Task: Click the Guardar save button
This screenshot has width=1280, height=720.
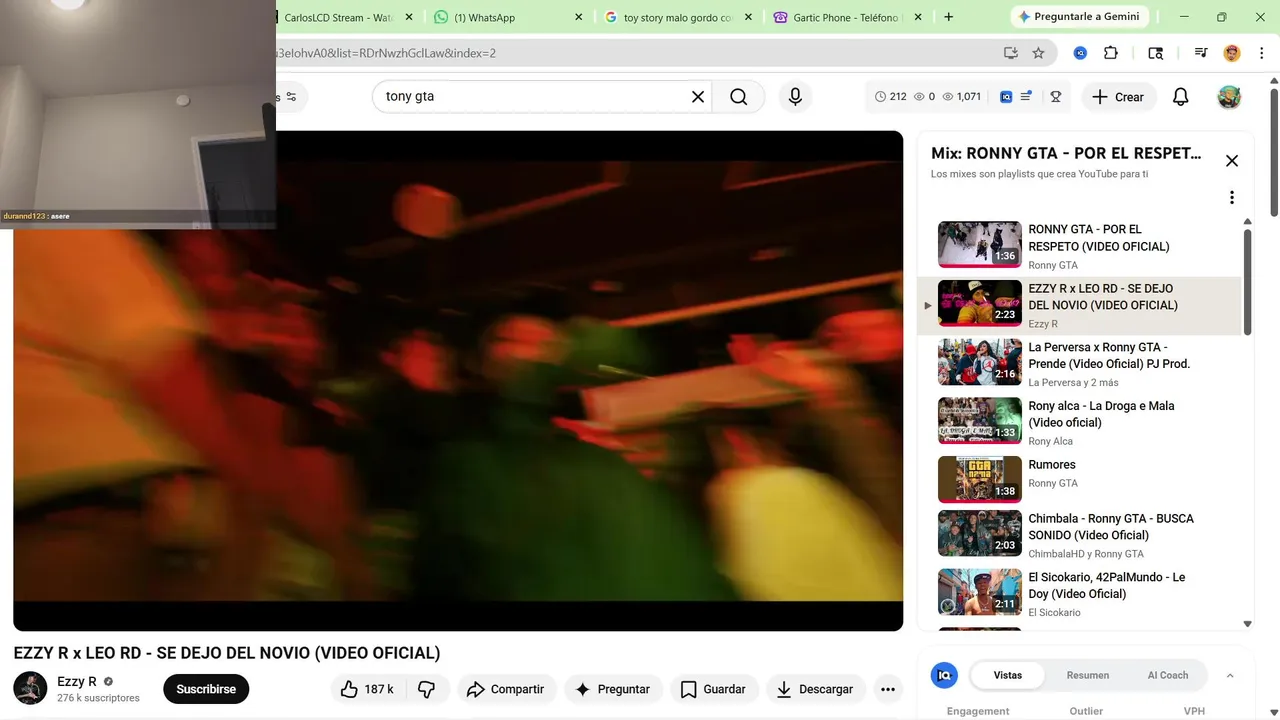Action: click(713, 689)
